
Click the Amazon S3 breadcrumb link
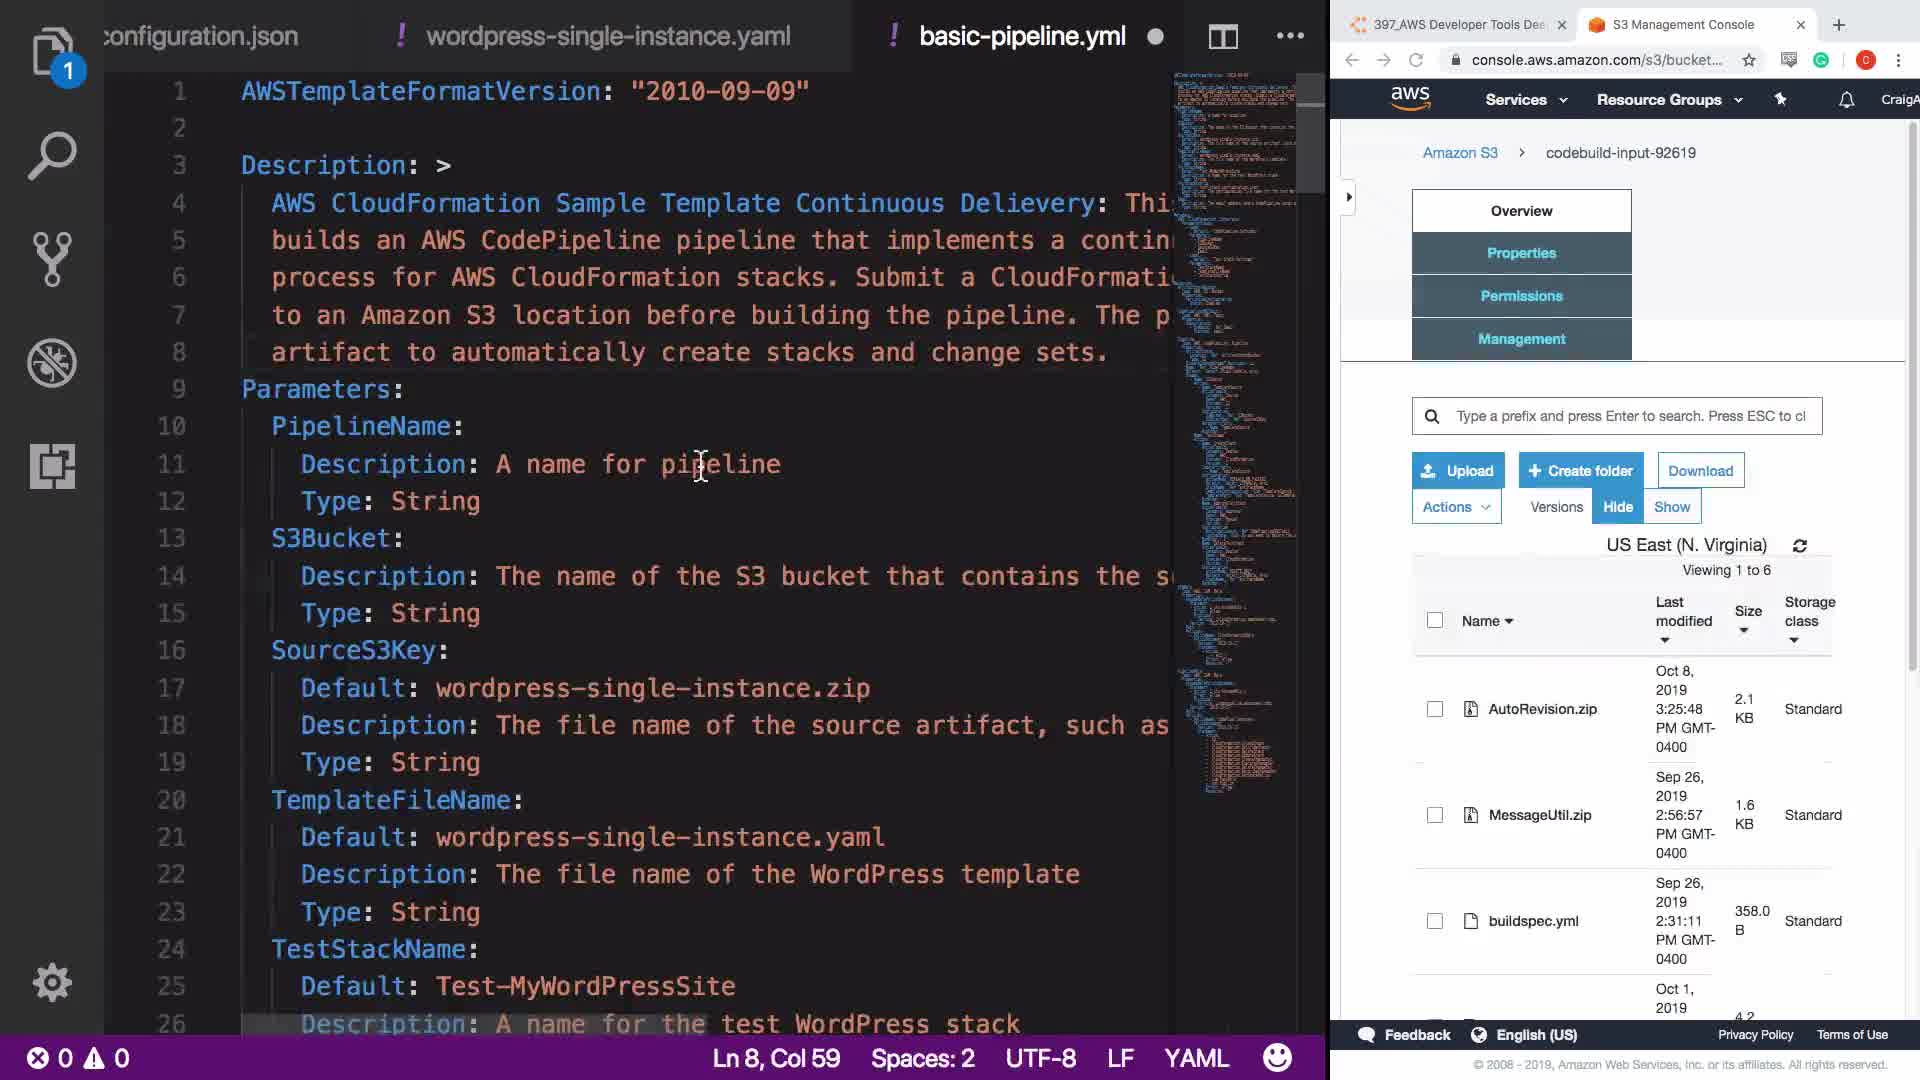(1459, 153)
